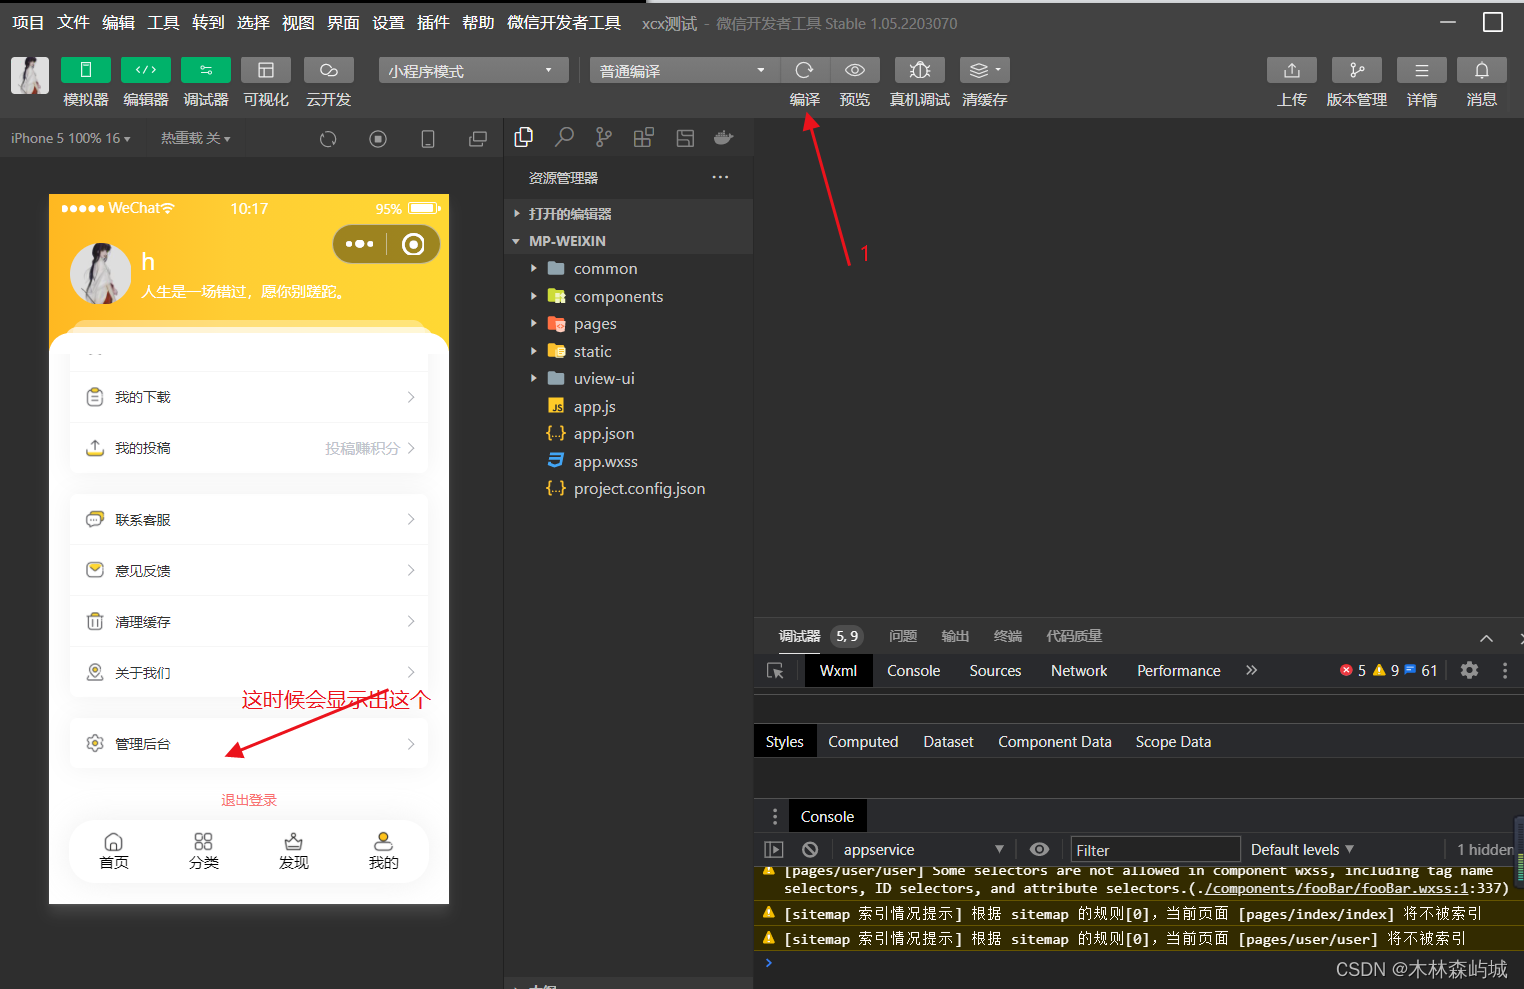Viewport: 1524px width, 989px height.
Task: Click the Docker whale icon in sidebar
Action: pyautogui.click(x=724, y=137)
